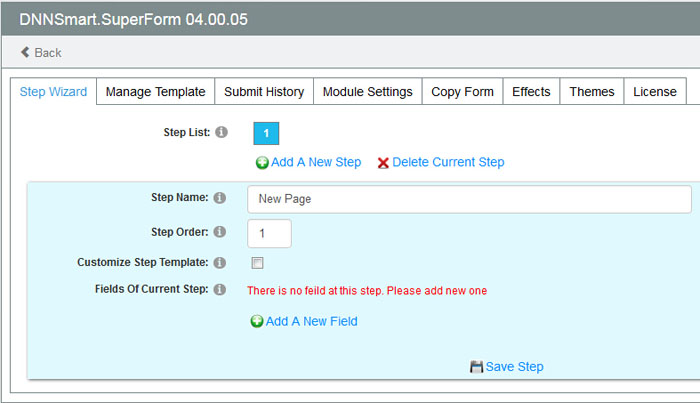
Task: Click Delete Current Step link
Action: 448,162
